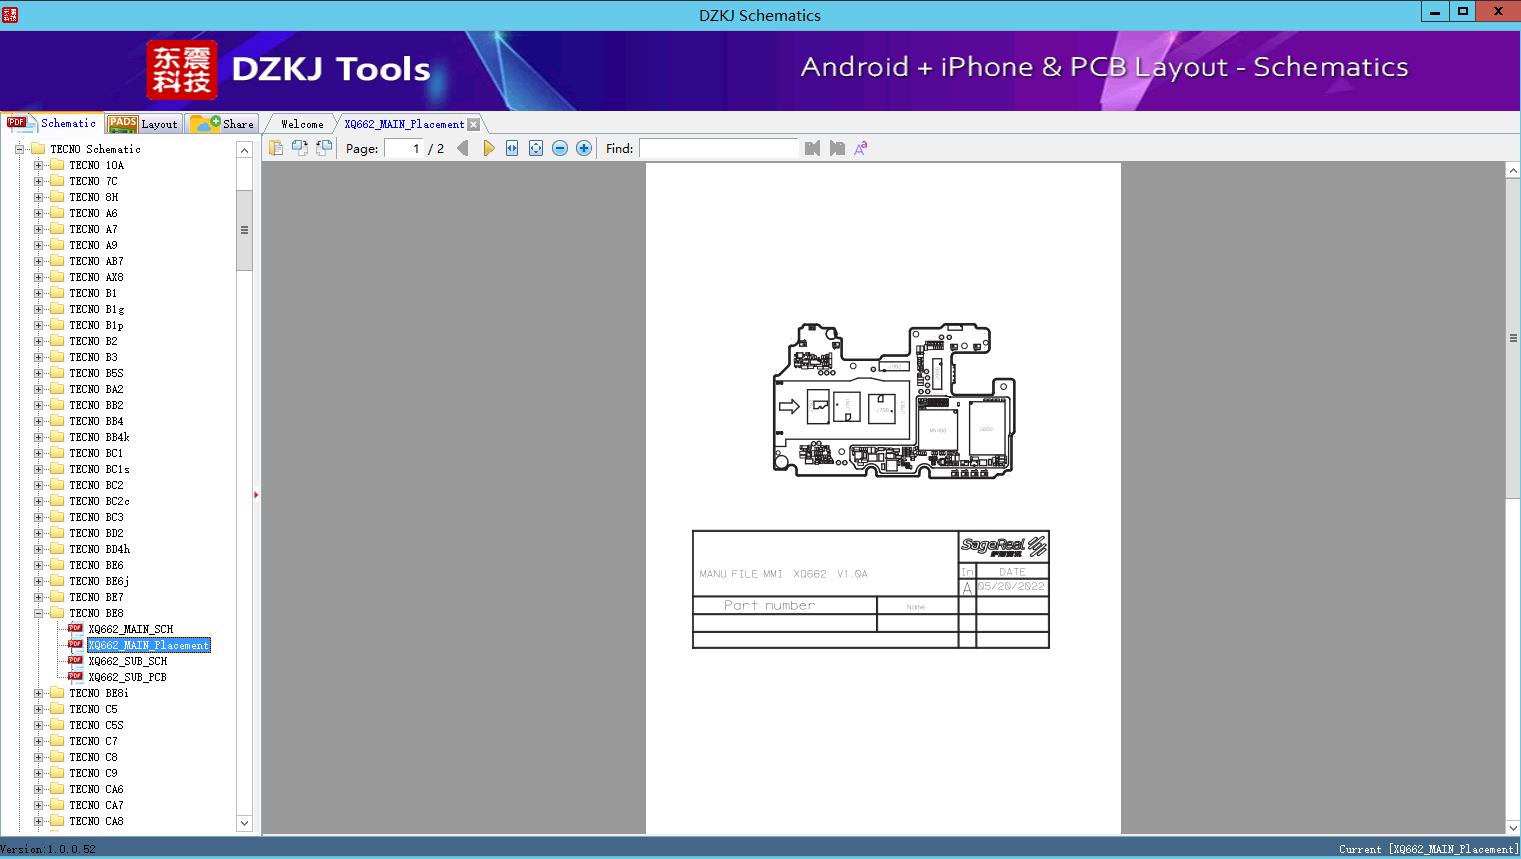The height and width of the screenshot is (859, 1521).
Task: Click the find previous icon
Action: tap(812, 148)
